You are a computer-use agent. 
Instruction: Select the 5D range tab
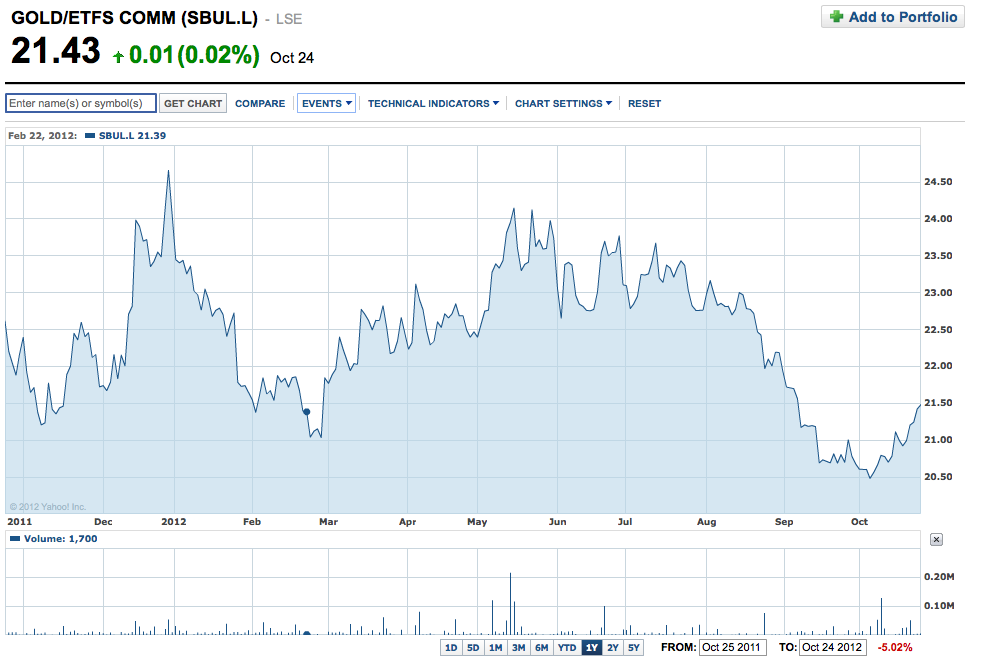tap(473, 648)
